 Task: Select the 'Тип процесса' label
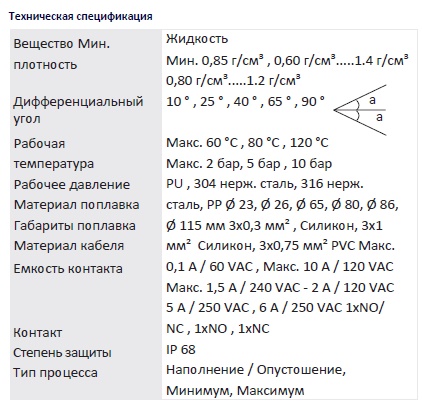point(55,373)
